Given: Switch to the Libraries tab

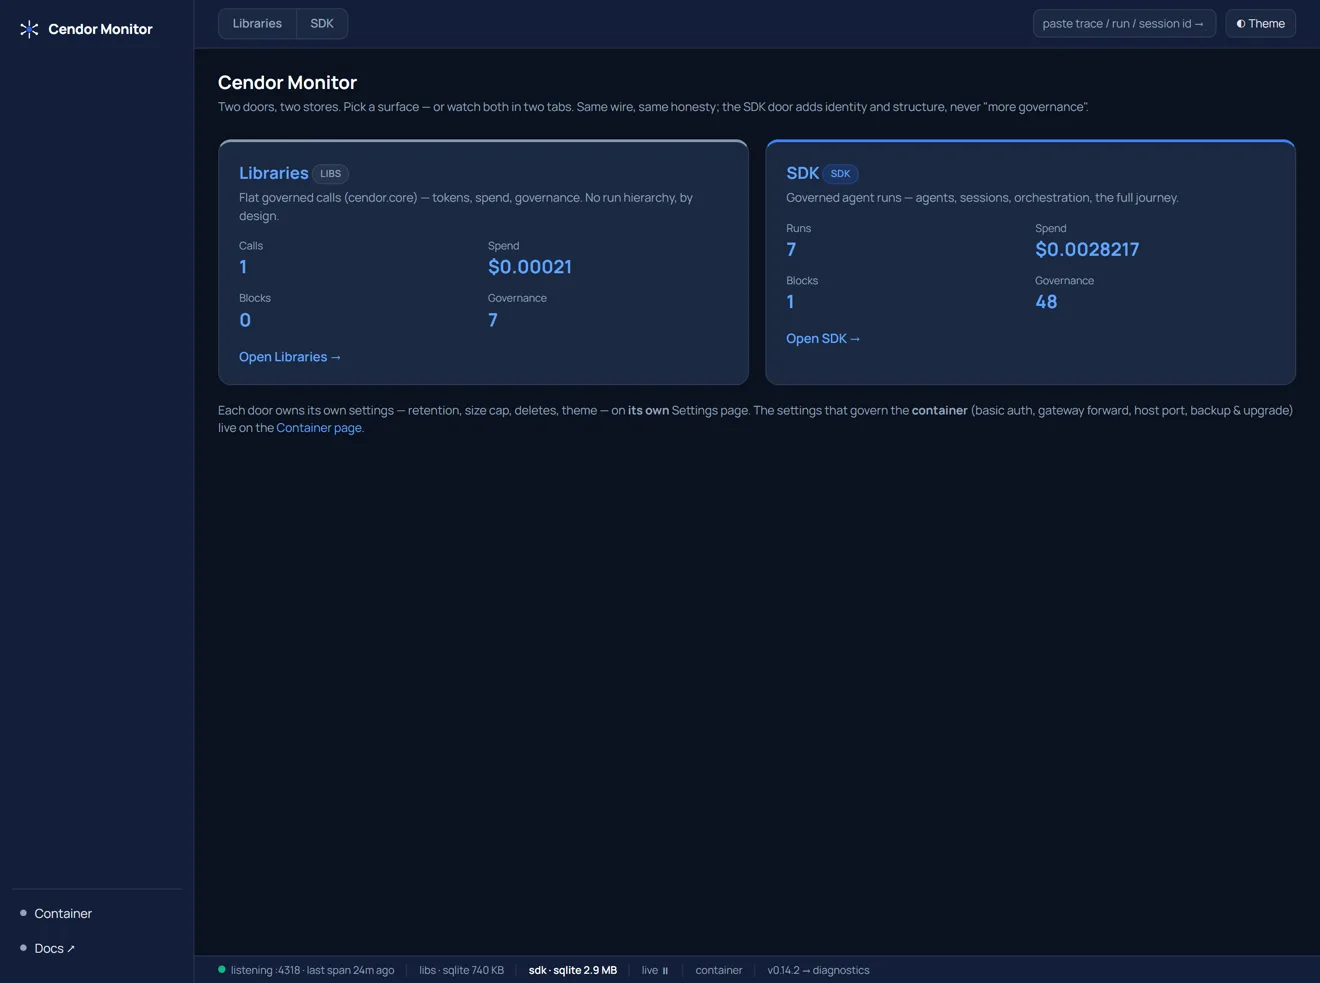Looking at the screenshot, I should pos(257,23).
